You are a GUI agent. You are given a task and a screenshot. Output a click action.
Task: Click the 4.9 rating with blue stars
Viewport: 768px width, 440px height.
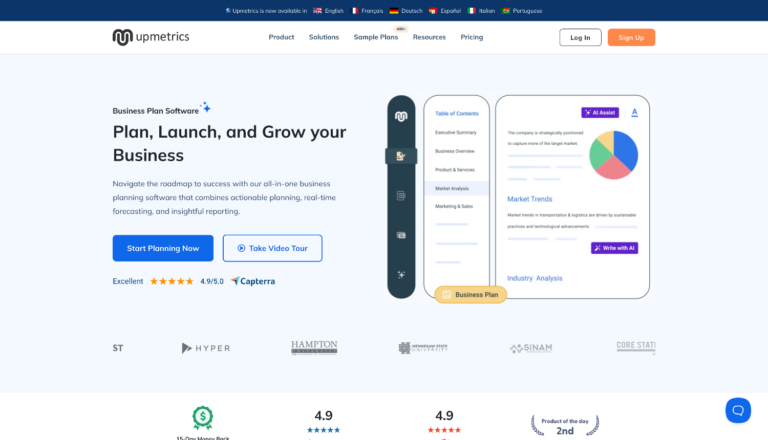(x=323, y=421)
